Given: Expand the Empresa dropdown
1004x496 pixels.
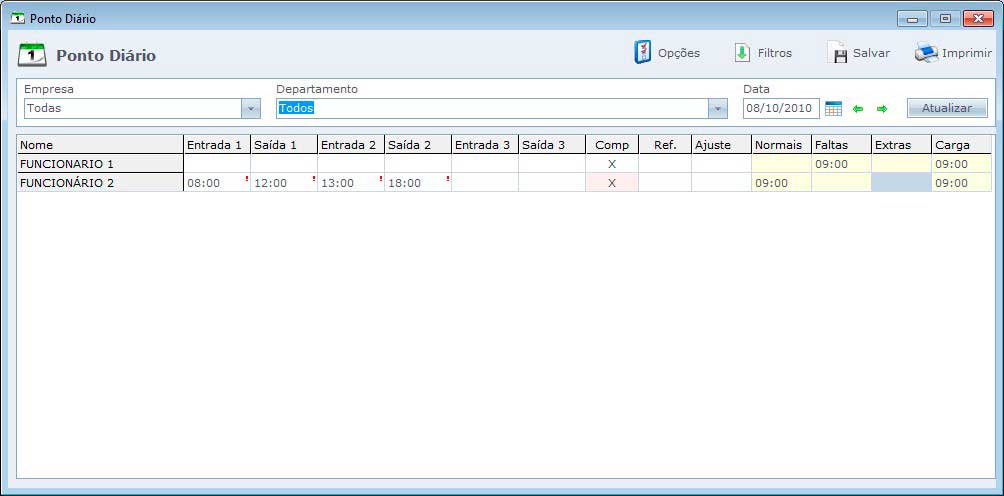Looking at the screenshot, I should pos(250,108).
